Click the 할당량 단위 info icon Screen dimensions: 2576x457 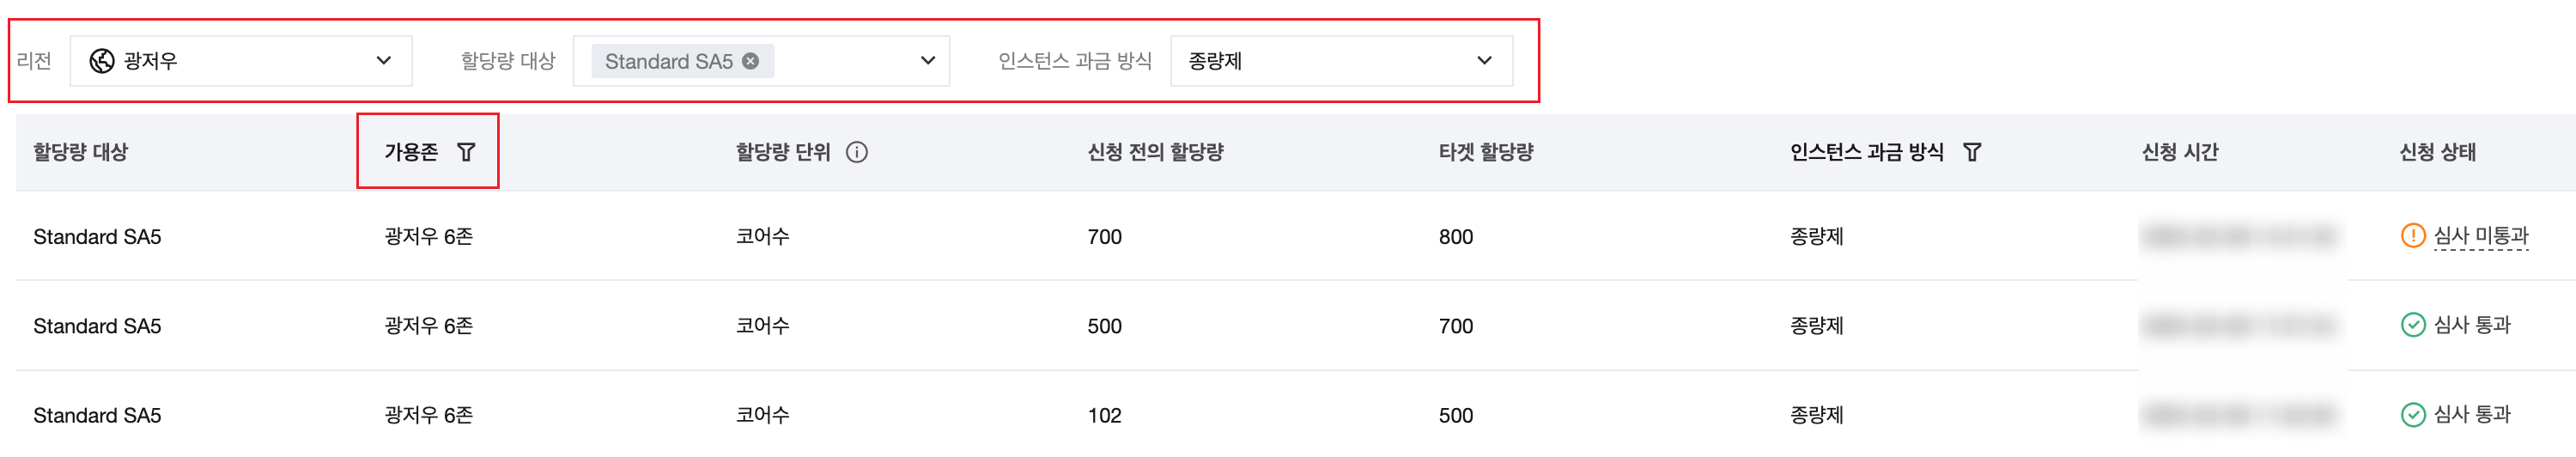click(857, 152)
